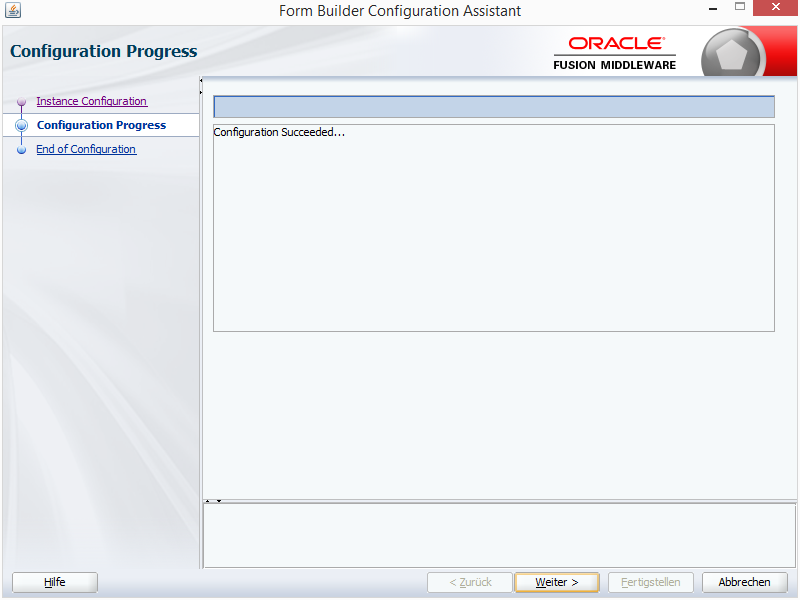
Task: Click the Oracle Fusion Middleware logo
Action: click(x=615, y=53)
